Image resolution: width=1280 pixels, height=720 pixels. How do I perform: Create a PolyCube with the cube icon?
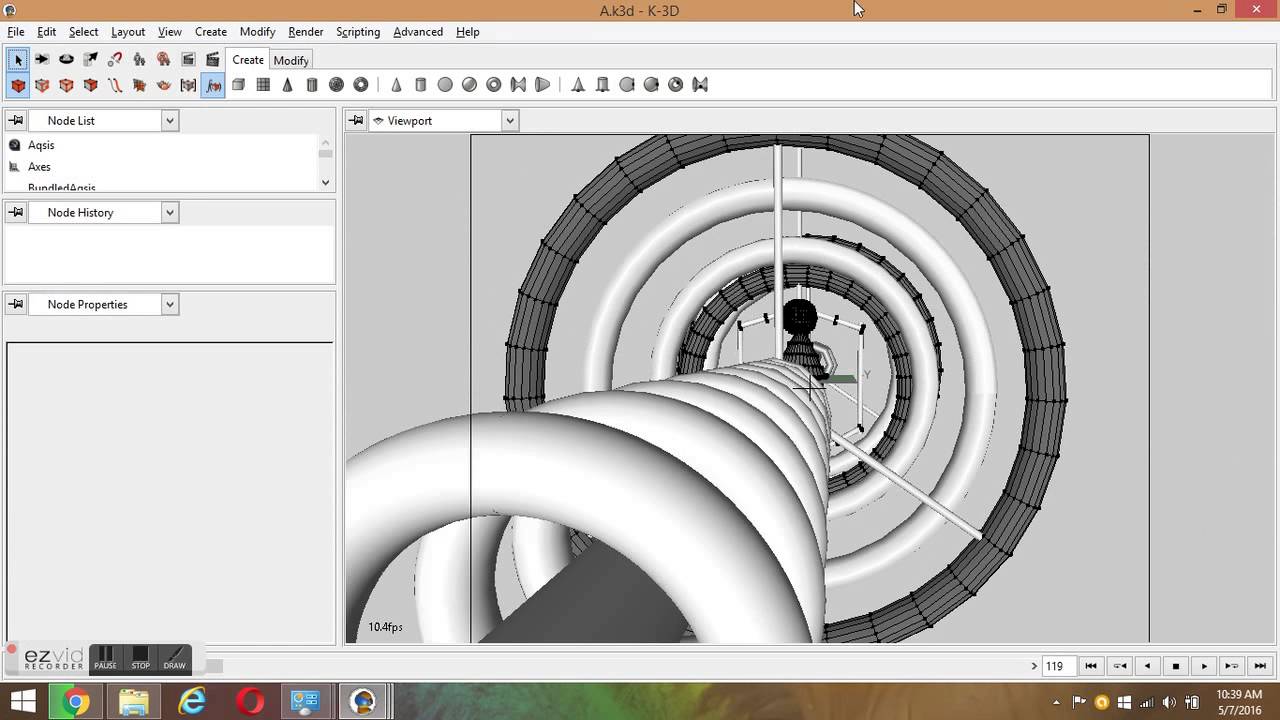click(239, 85)
